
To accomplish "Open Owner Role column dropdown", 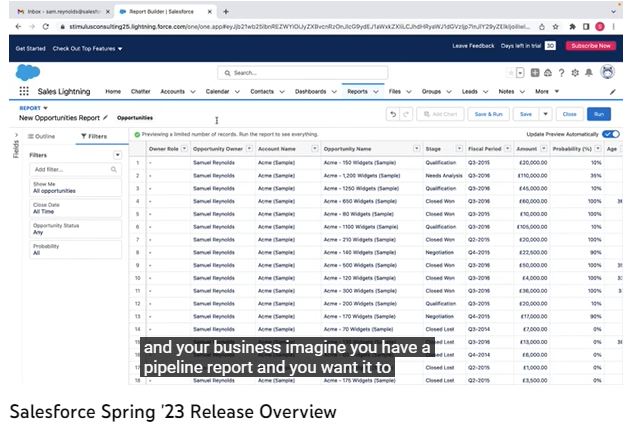I will tap(184, 149).
